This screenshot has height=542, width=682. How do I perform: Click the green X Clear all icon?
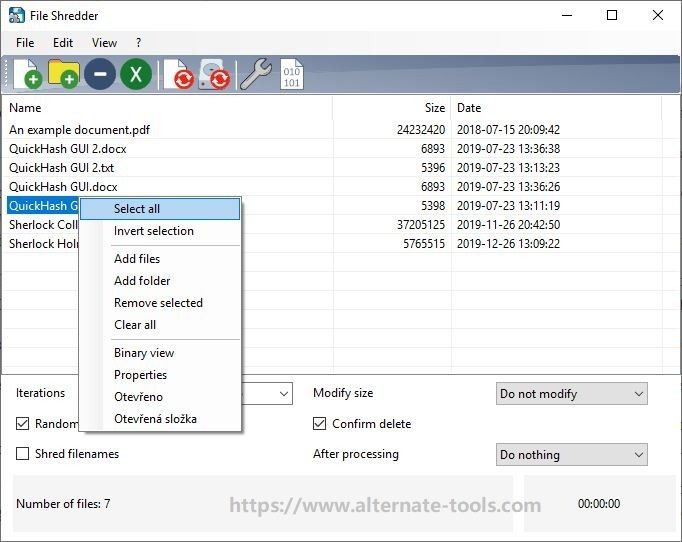[136, 74]
